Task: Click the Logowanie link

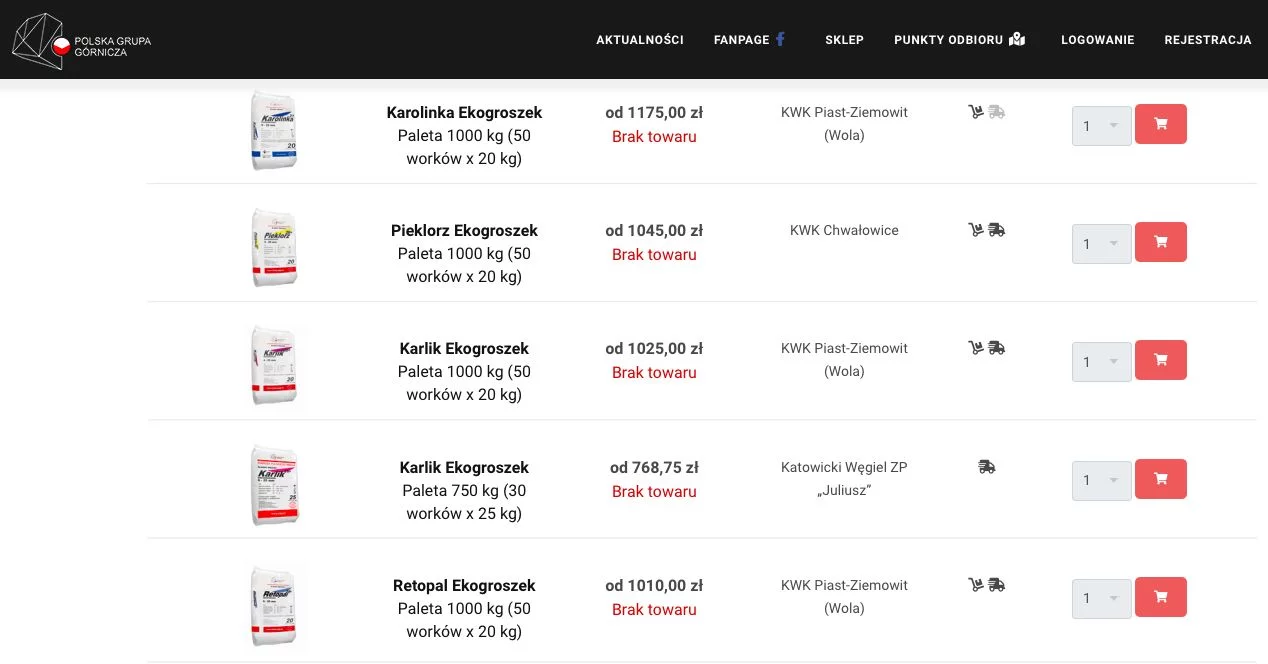Action: coord(1097,40)
